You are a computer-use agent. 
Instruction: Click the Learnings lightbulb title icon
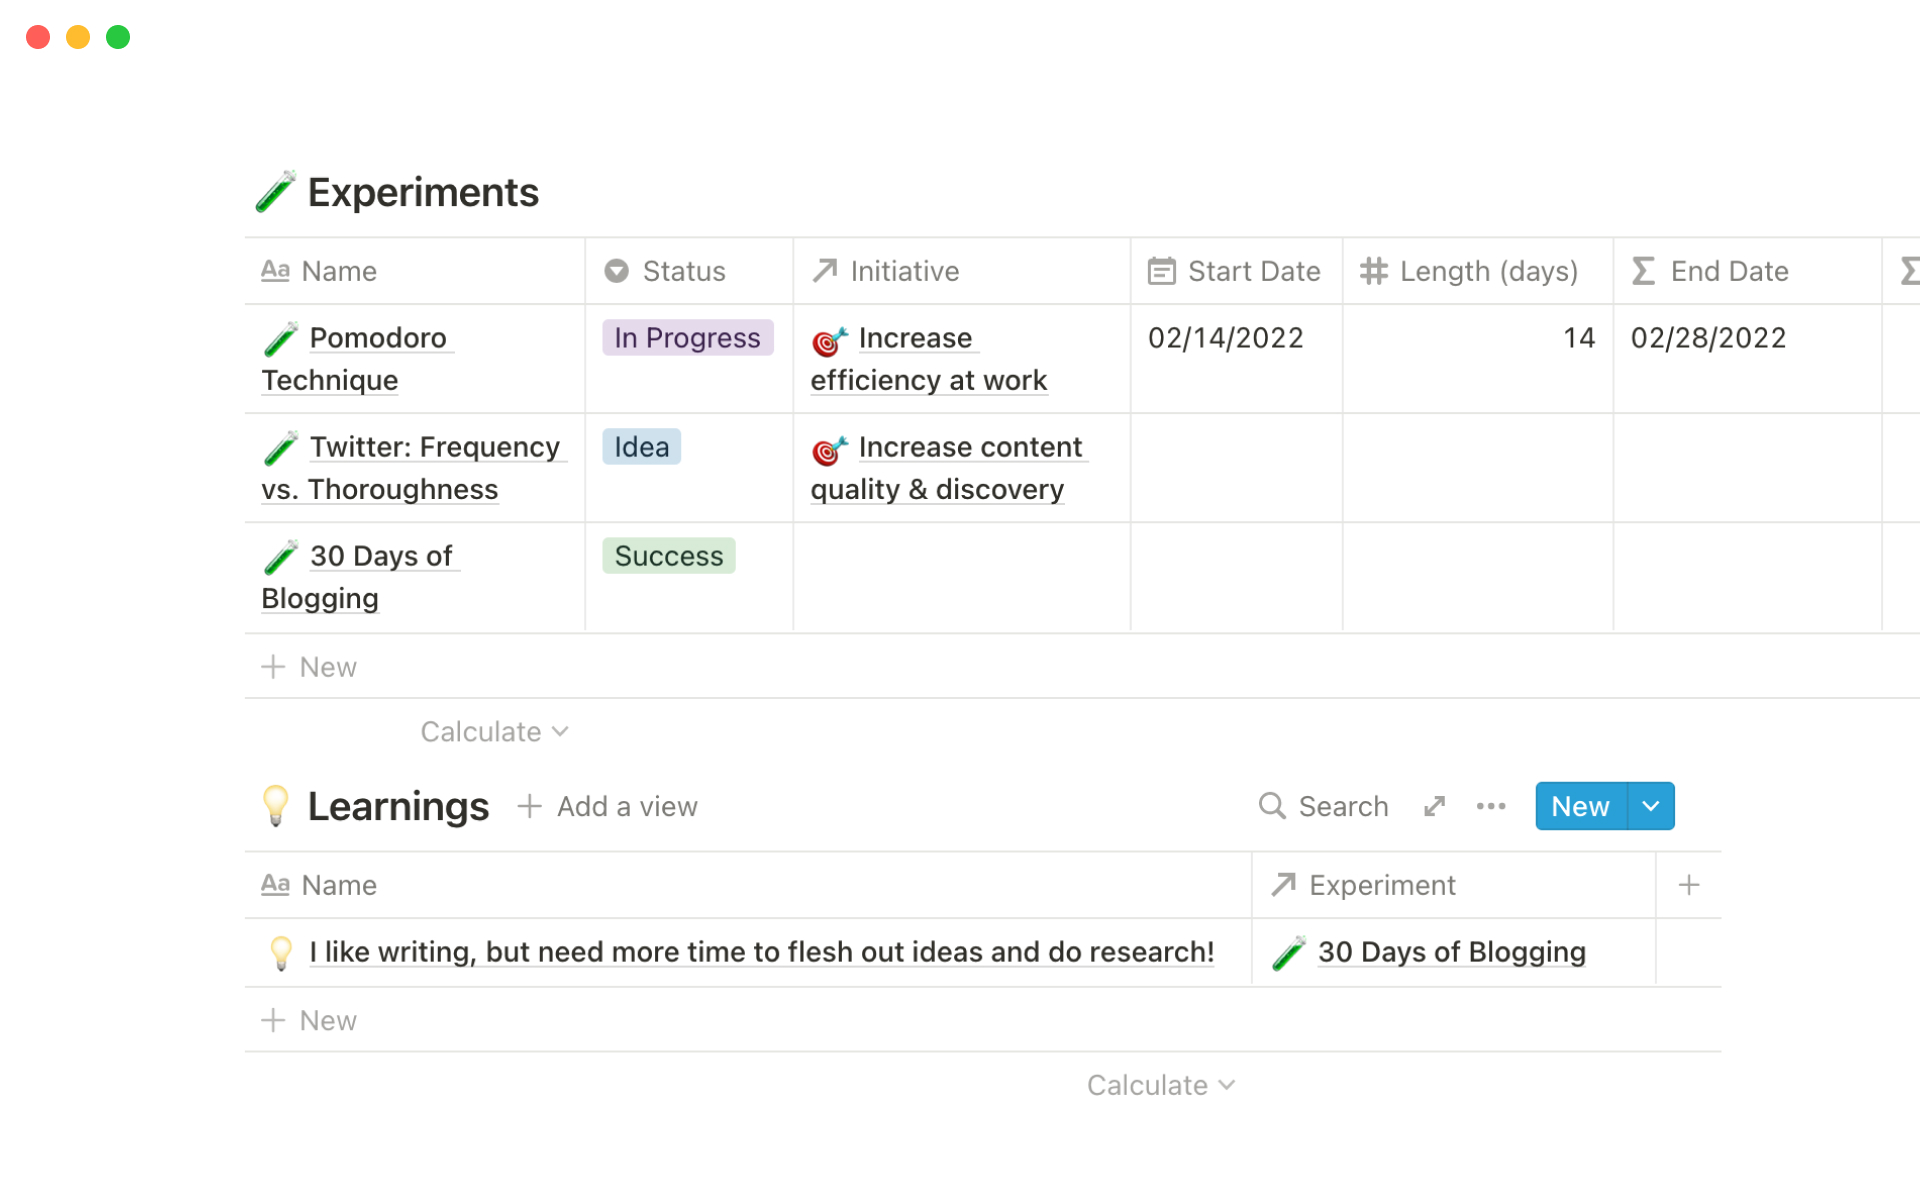(x=275, y=806)
